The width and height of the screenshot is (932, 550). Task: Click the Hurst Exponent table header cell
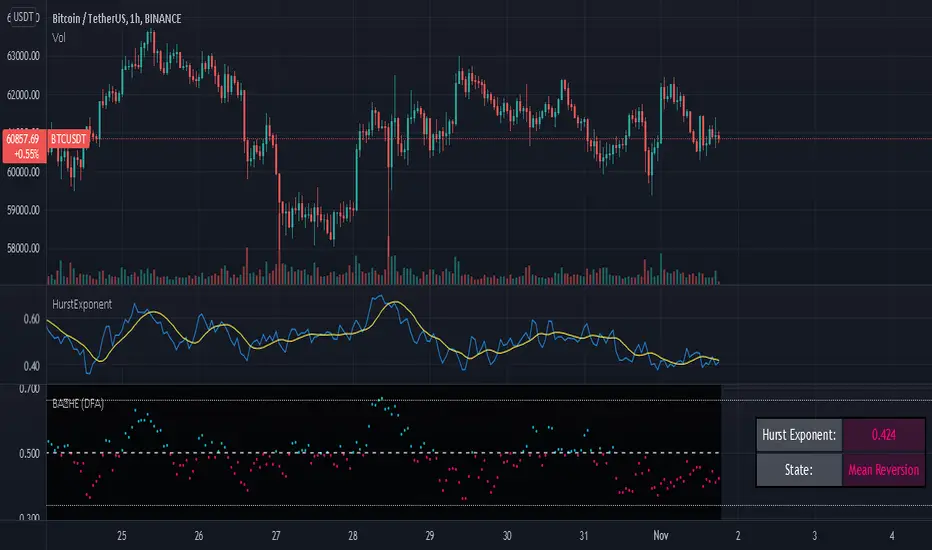coord(799,435)
